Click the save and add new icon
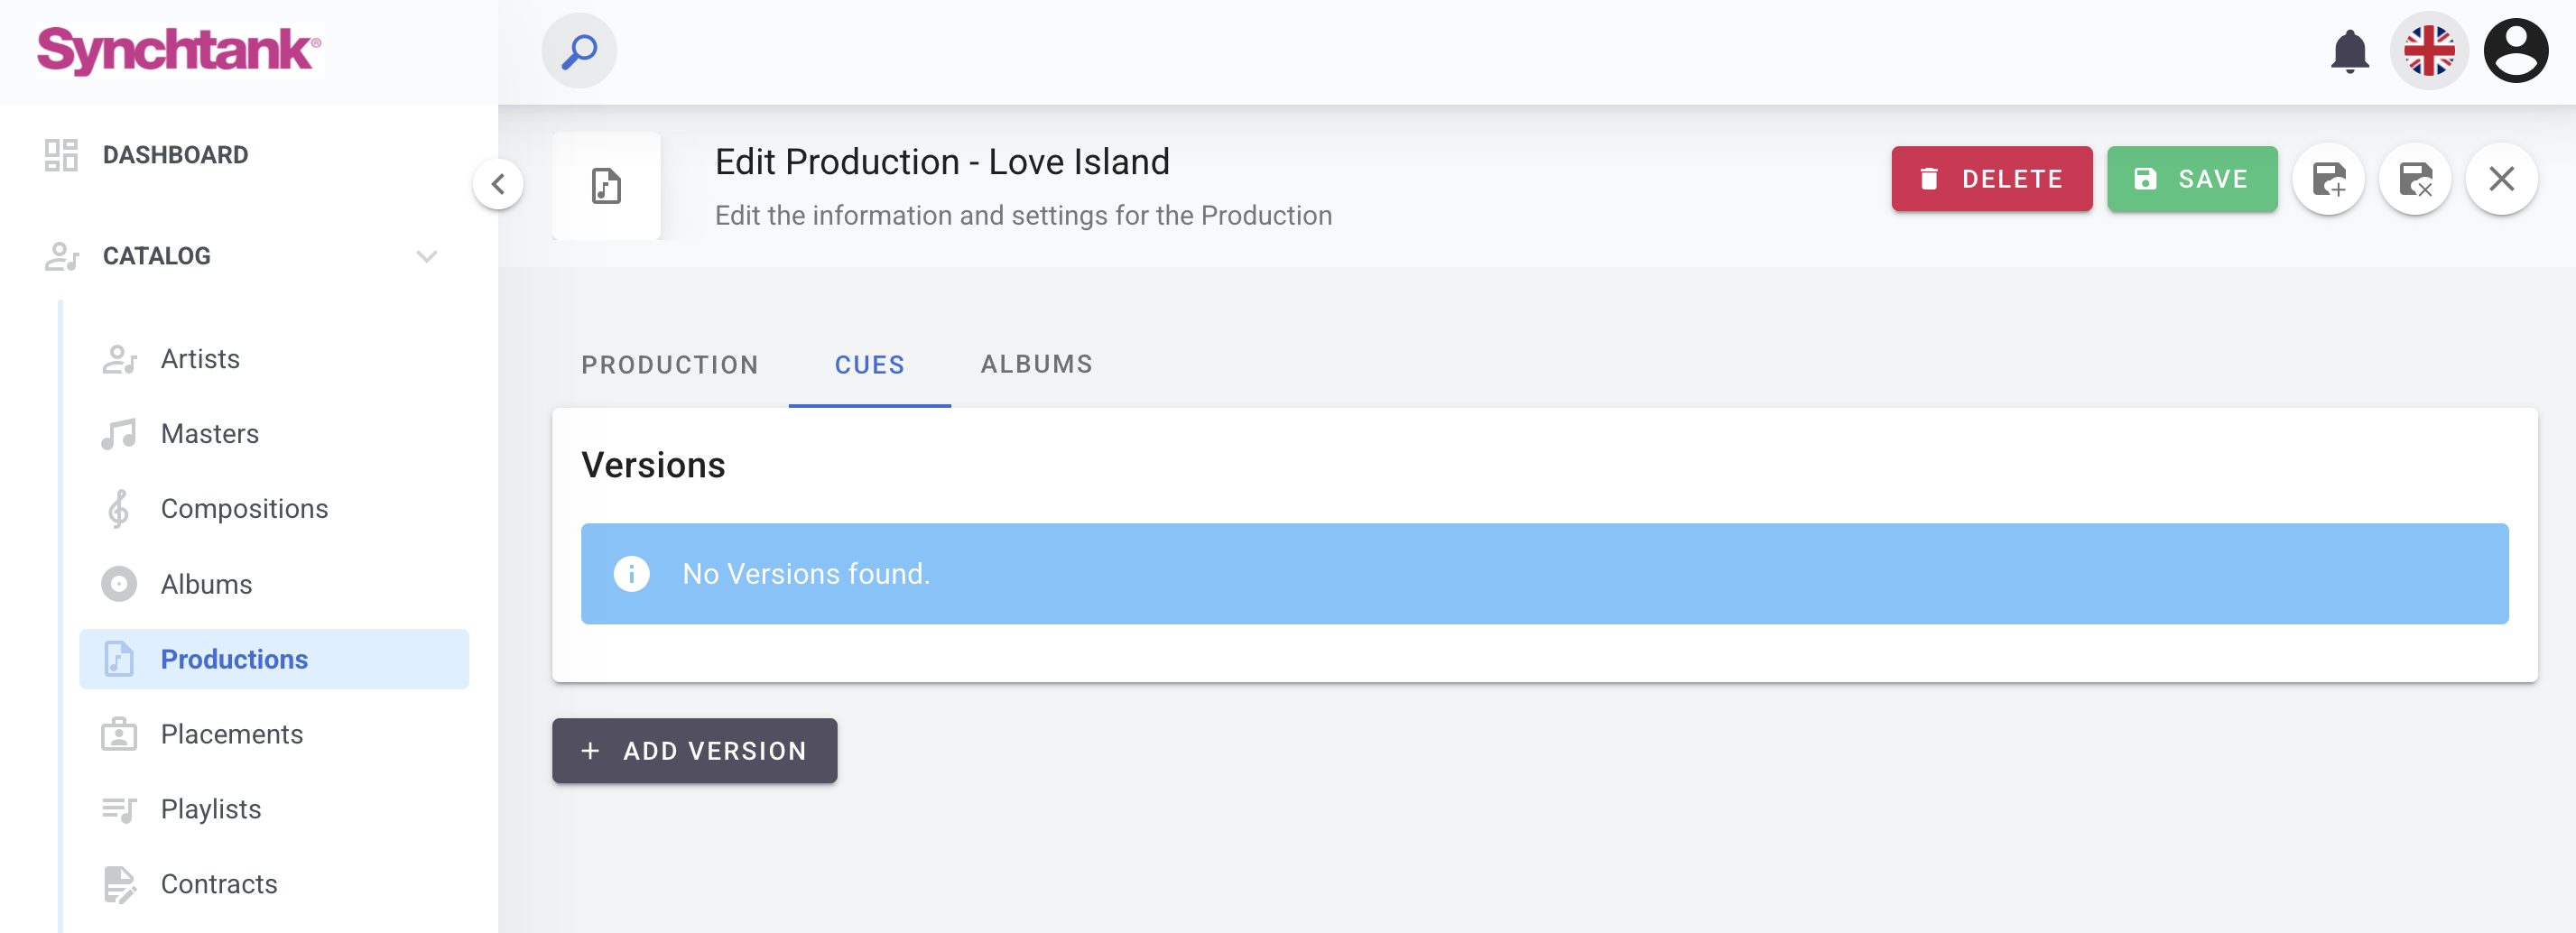Image resolution: width=2576 pixels, height=933 pixels. pos(2328,180)
